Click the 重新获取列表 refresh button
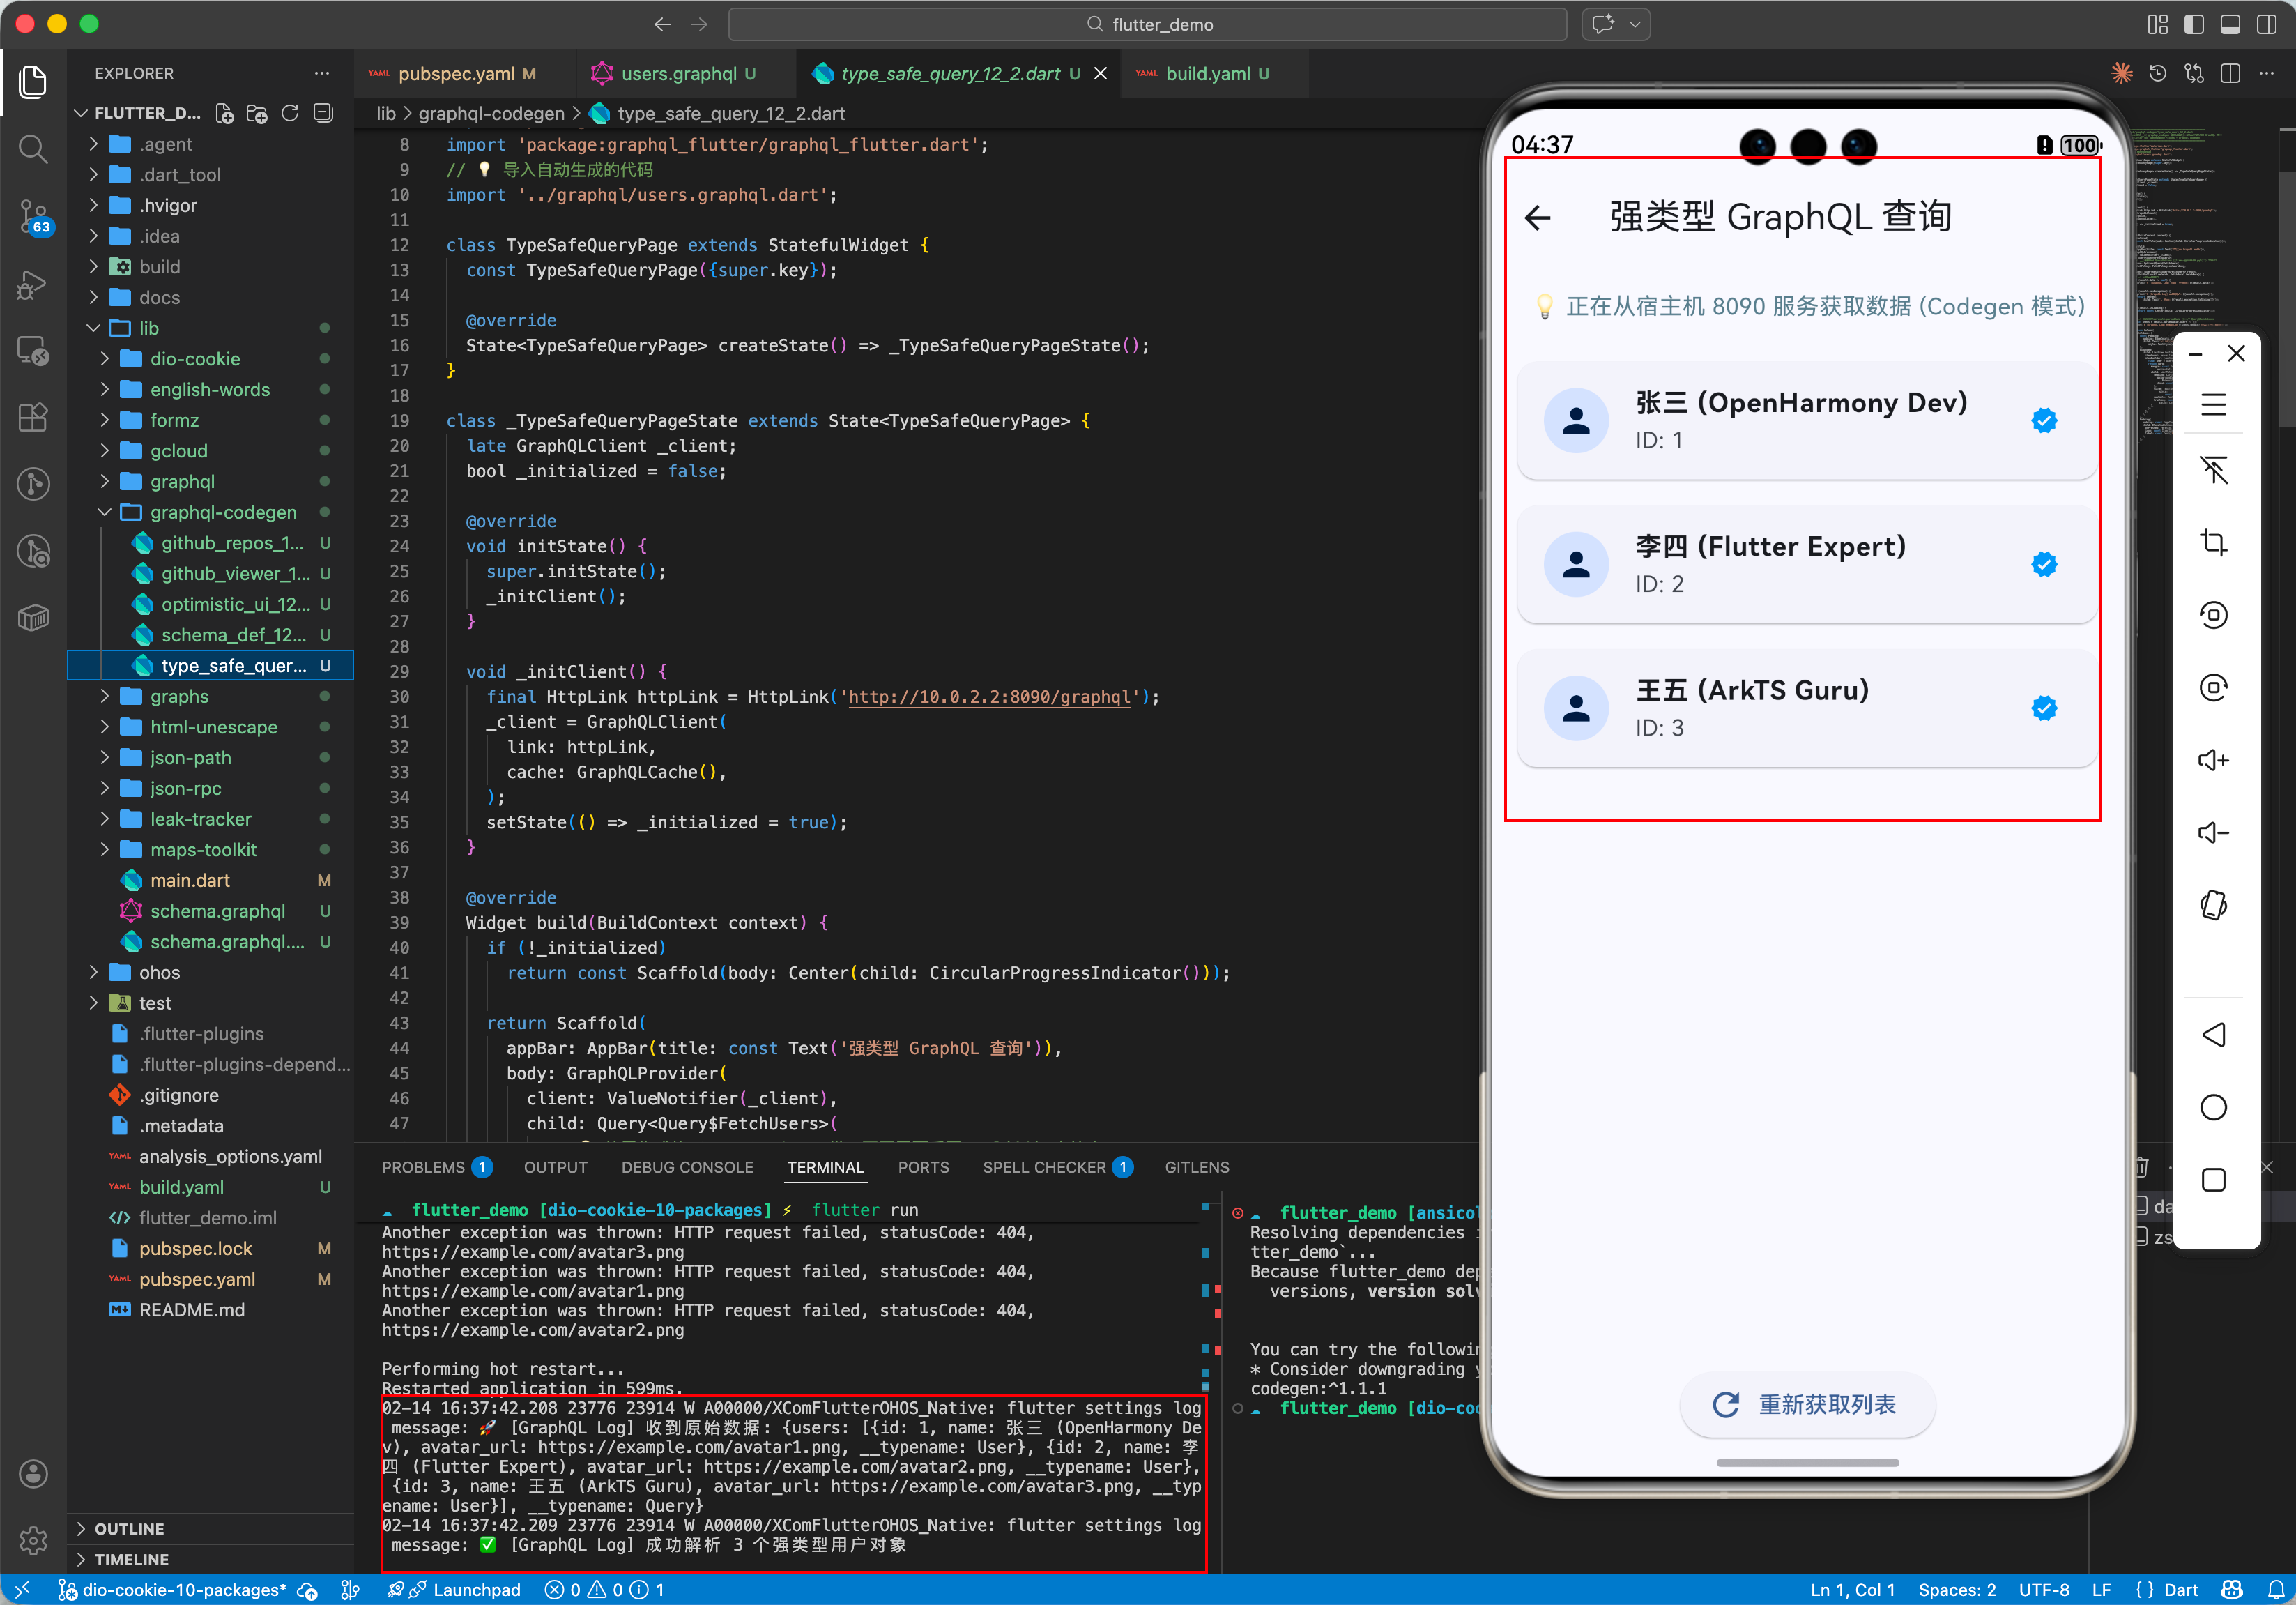2296x1605 pixels. click(1807, 1404)
